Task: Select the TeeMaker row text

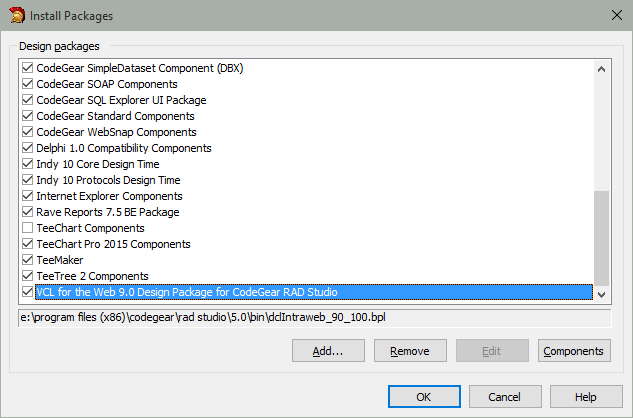Action: 60,260
